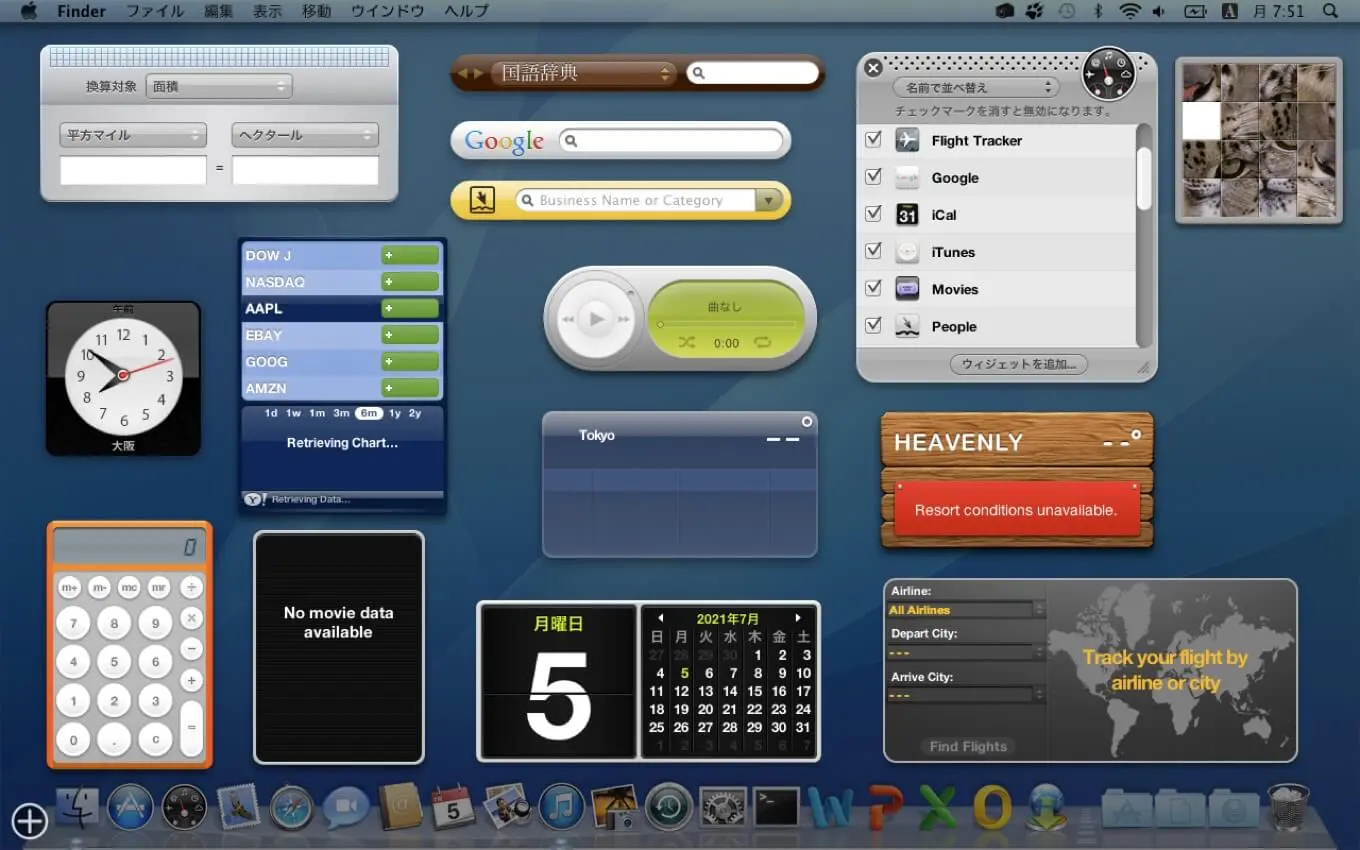
Task: Open the 名前で並べ替え sort dropdown
Action: click(x=976, y=87)
